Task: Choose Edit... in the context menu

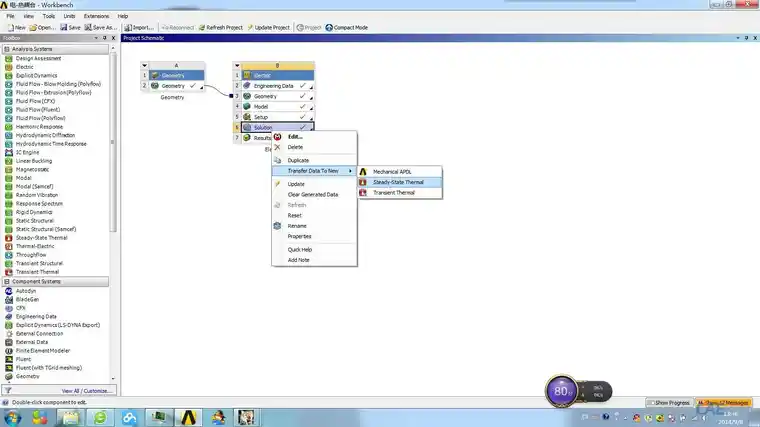Action: (314, 137)
